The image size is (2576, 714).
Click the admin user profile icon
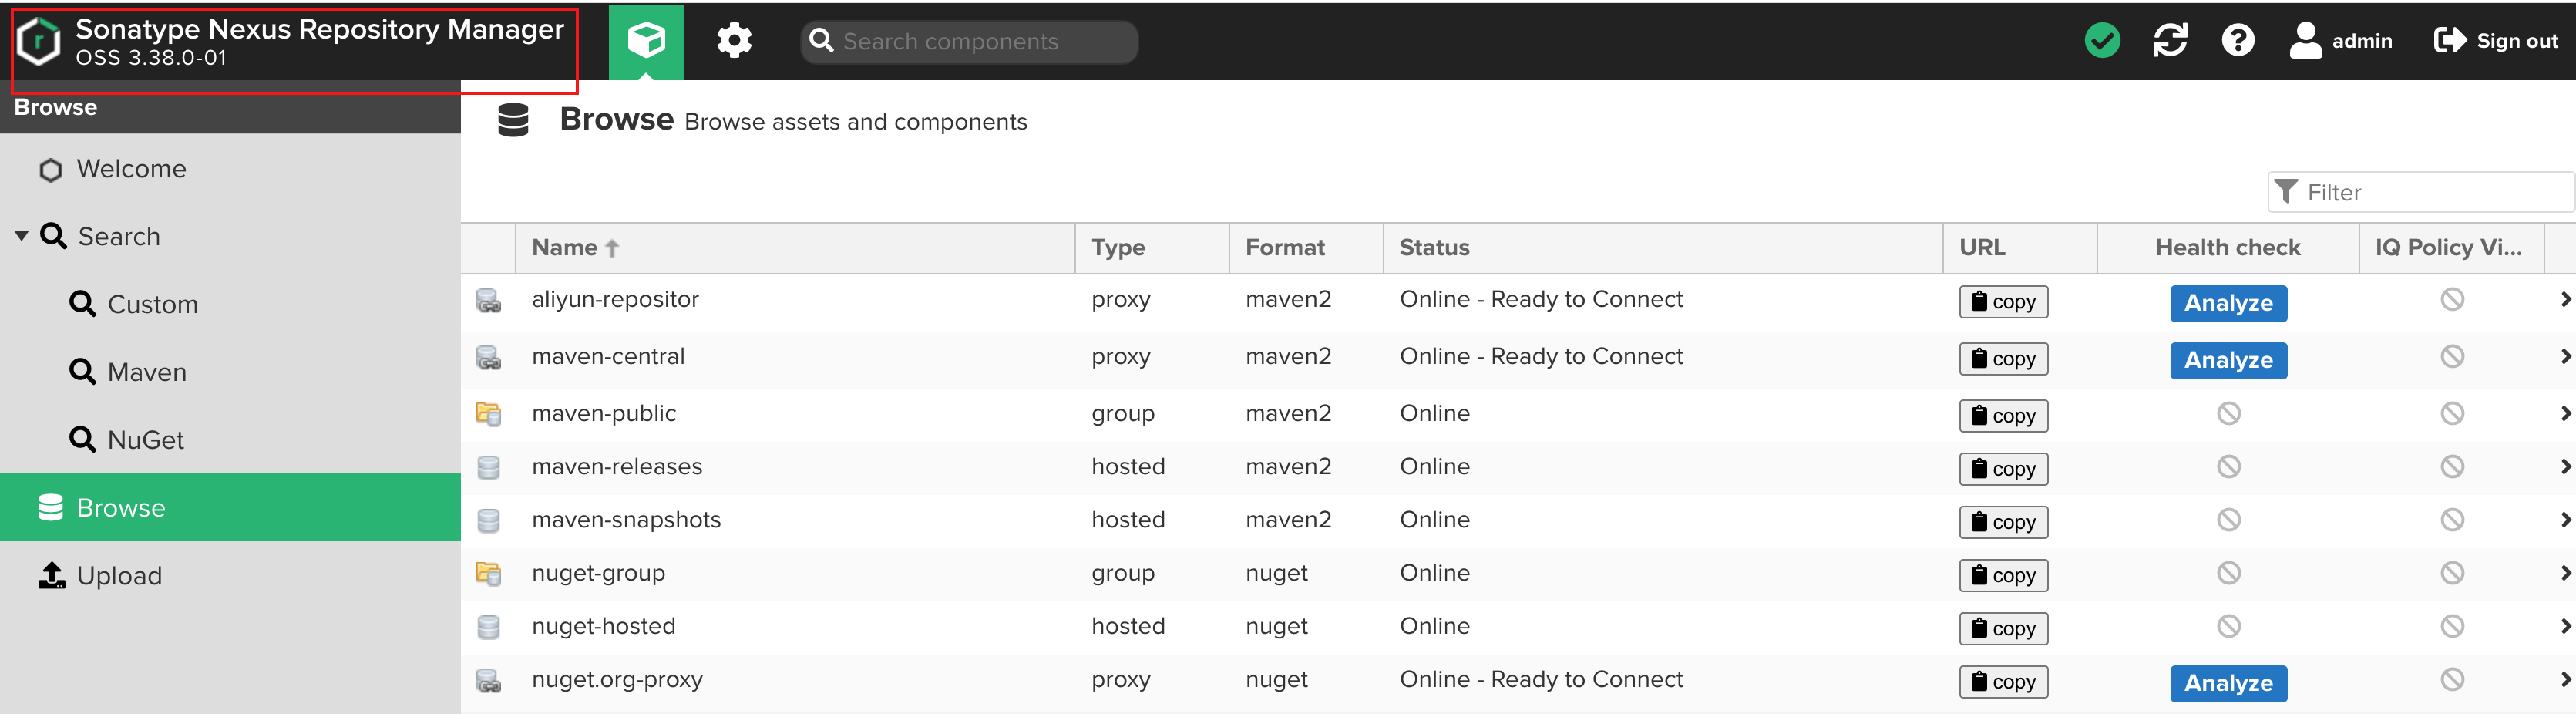pos(2305,41)
